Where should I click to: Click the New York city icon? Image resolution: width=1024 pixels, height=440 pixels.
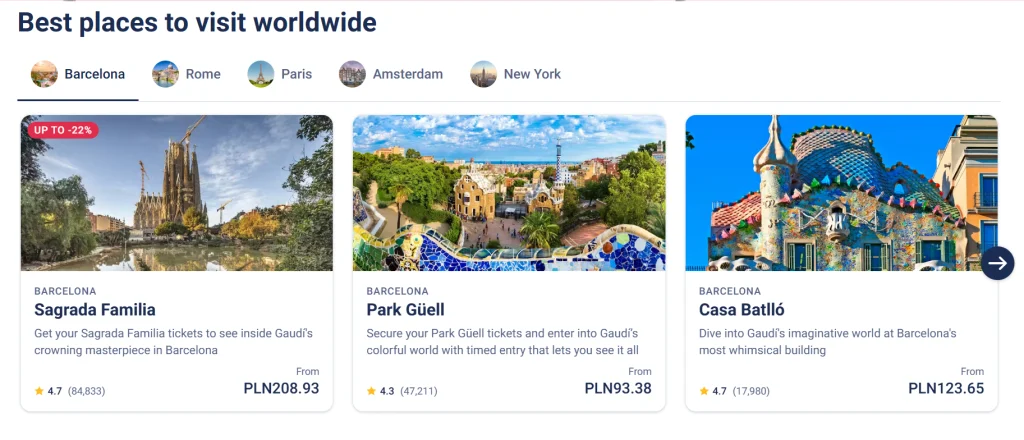pos(483,74)
